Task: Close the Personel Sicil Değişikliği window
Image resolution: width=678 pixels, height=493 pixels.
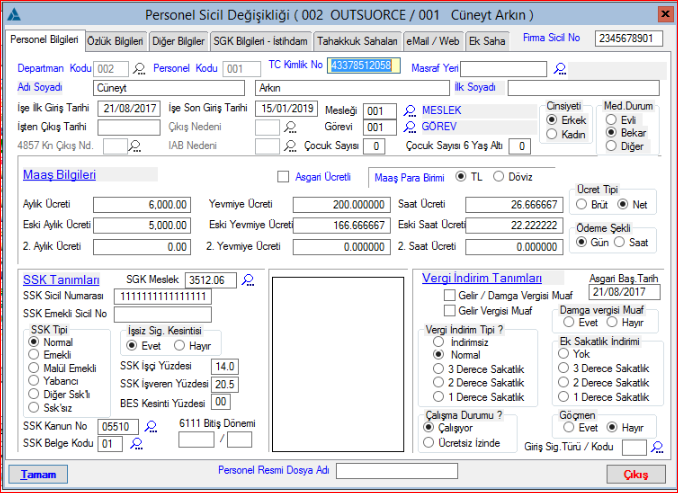Action: (x=665, y=14)
